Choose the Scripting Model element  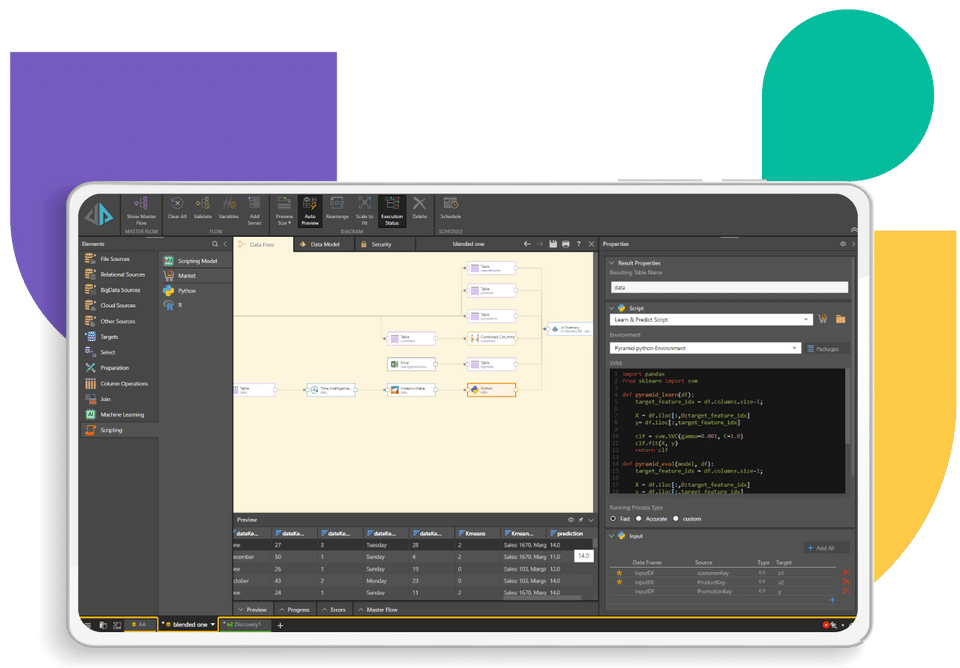coord(196,261)
